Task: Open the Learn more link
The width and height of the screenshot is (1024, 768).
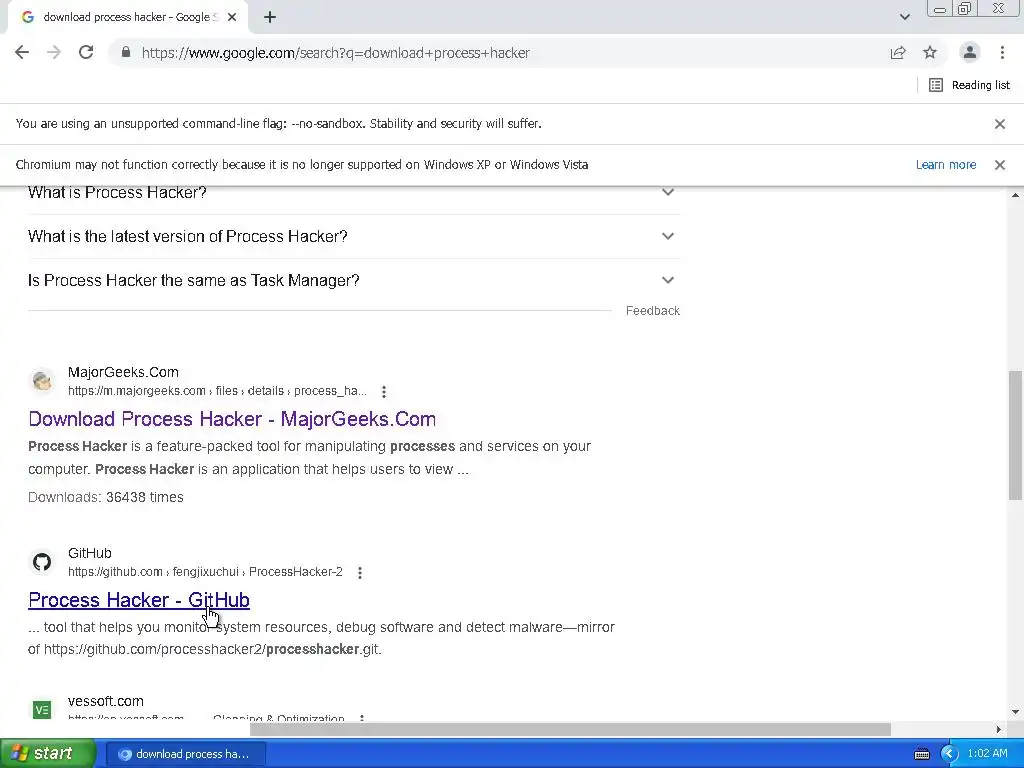Action: [x=946, y=165]
